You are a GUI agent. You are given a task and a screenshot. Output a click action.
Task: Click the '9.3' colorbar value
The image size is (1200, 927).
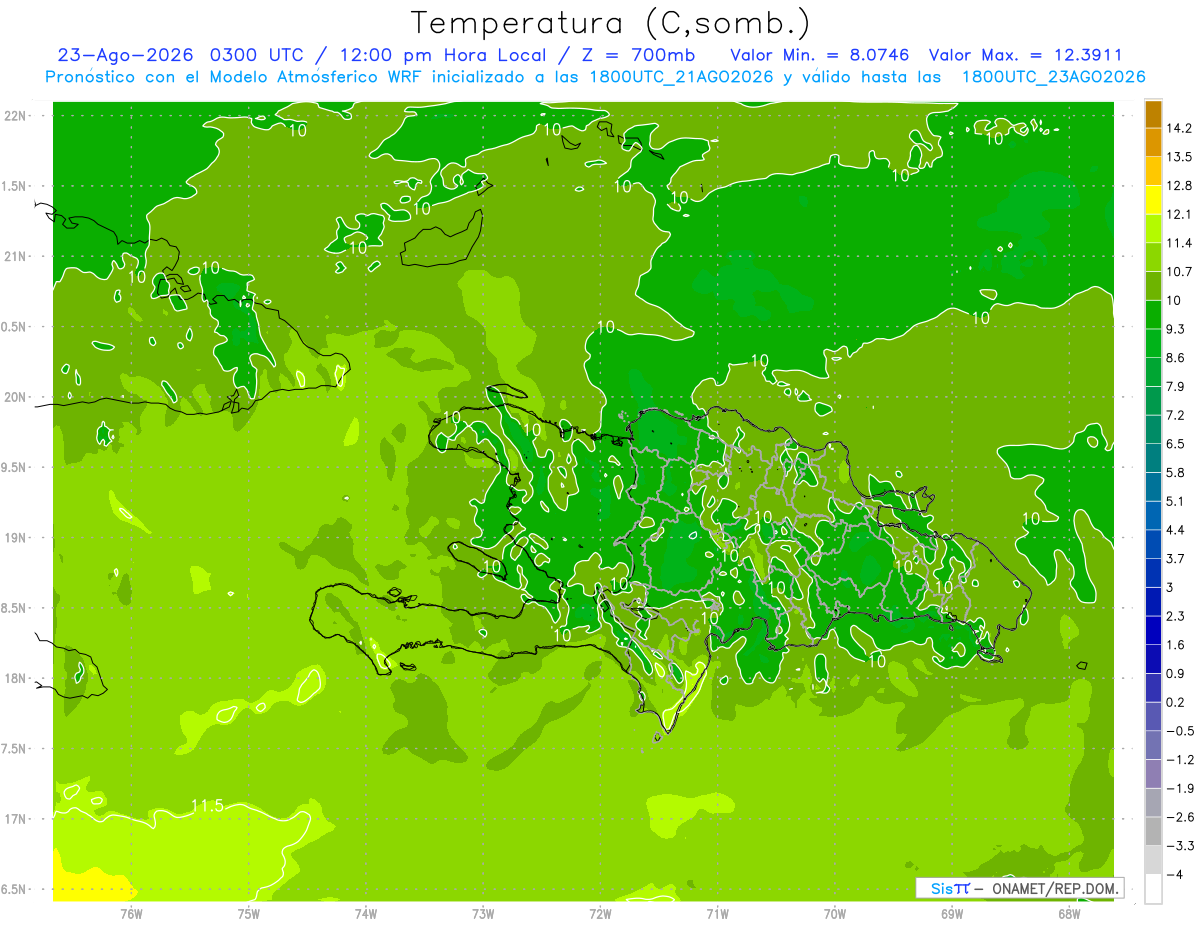1175,329
